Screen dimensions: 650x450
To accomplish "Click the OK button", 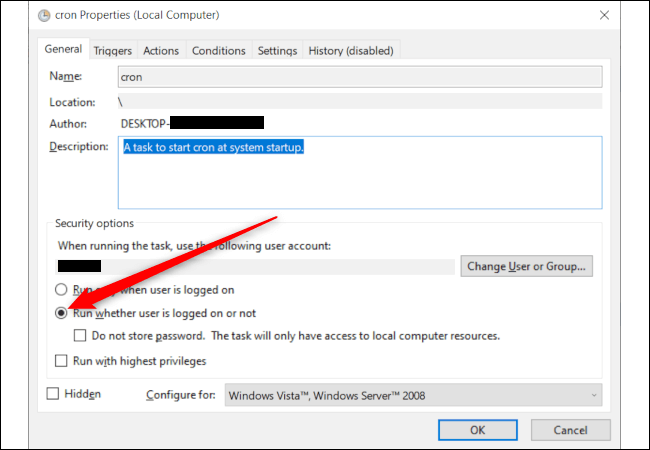I will (x=475, y=429).
